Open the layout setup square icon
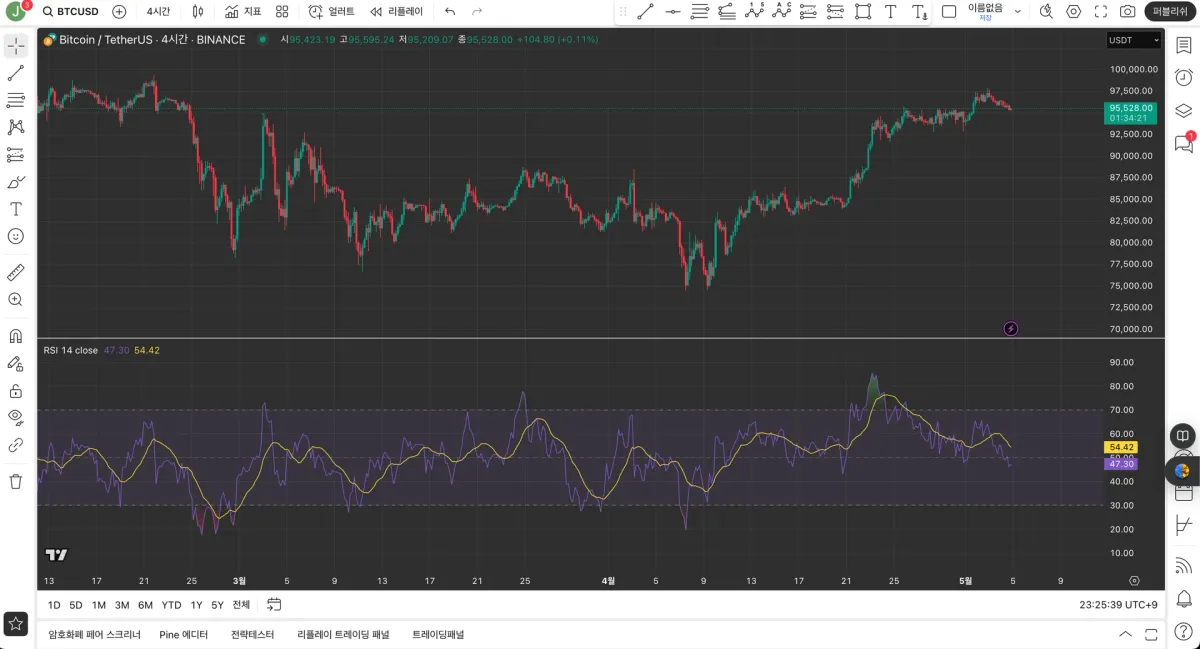The image size is (1200, 649). [949, 12]
